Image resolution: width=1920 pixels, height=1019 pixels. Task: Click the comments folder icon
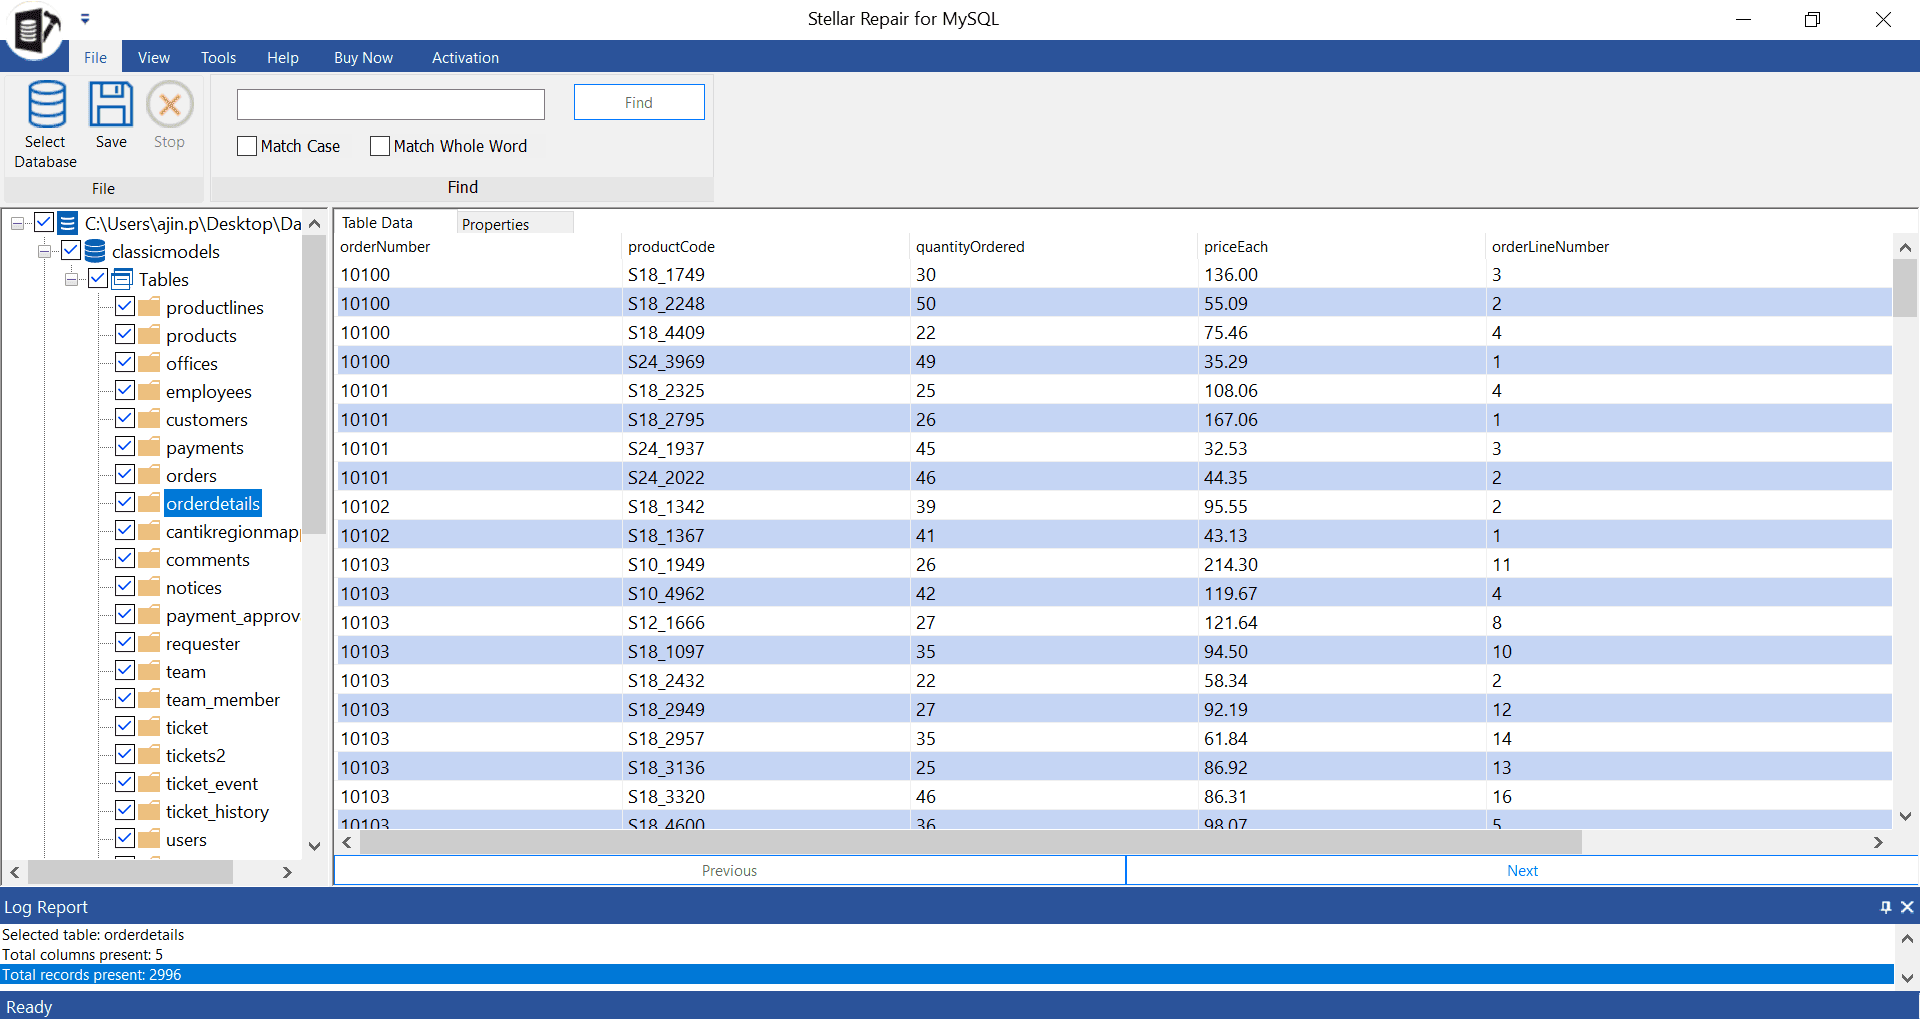(149, 558)
